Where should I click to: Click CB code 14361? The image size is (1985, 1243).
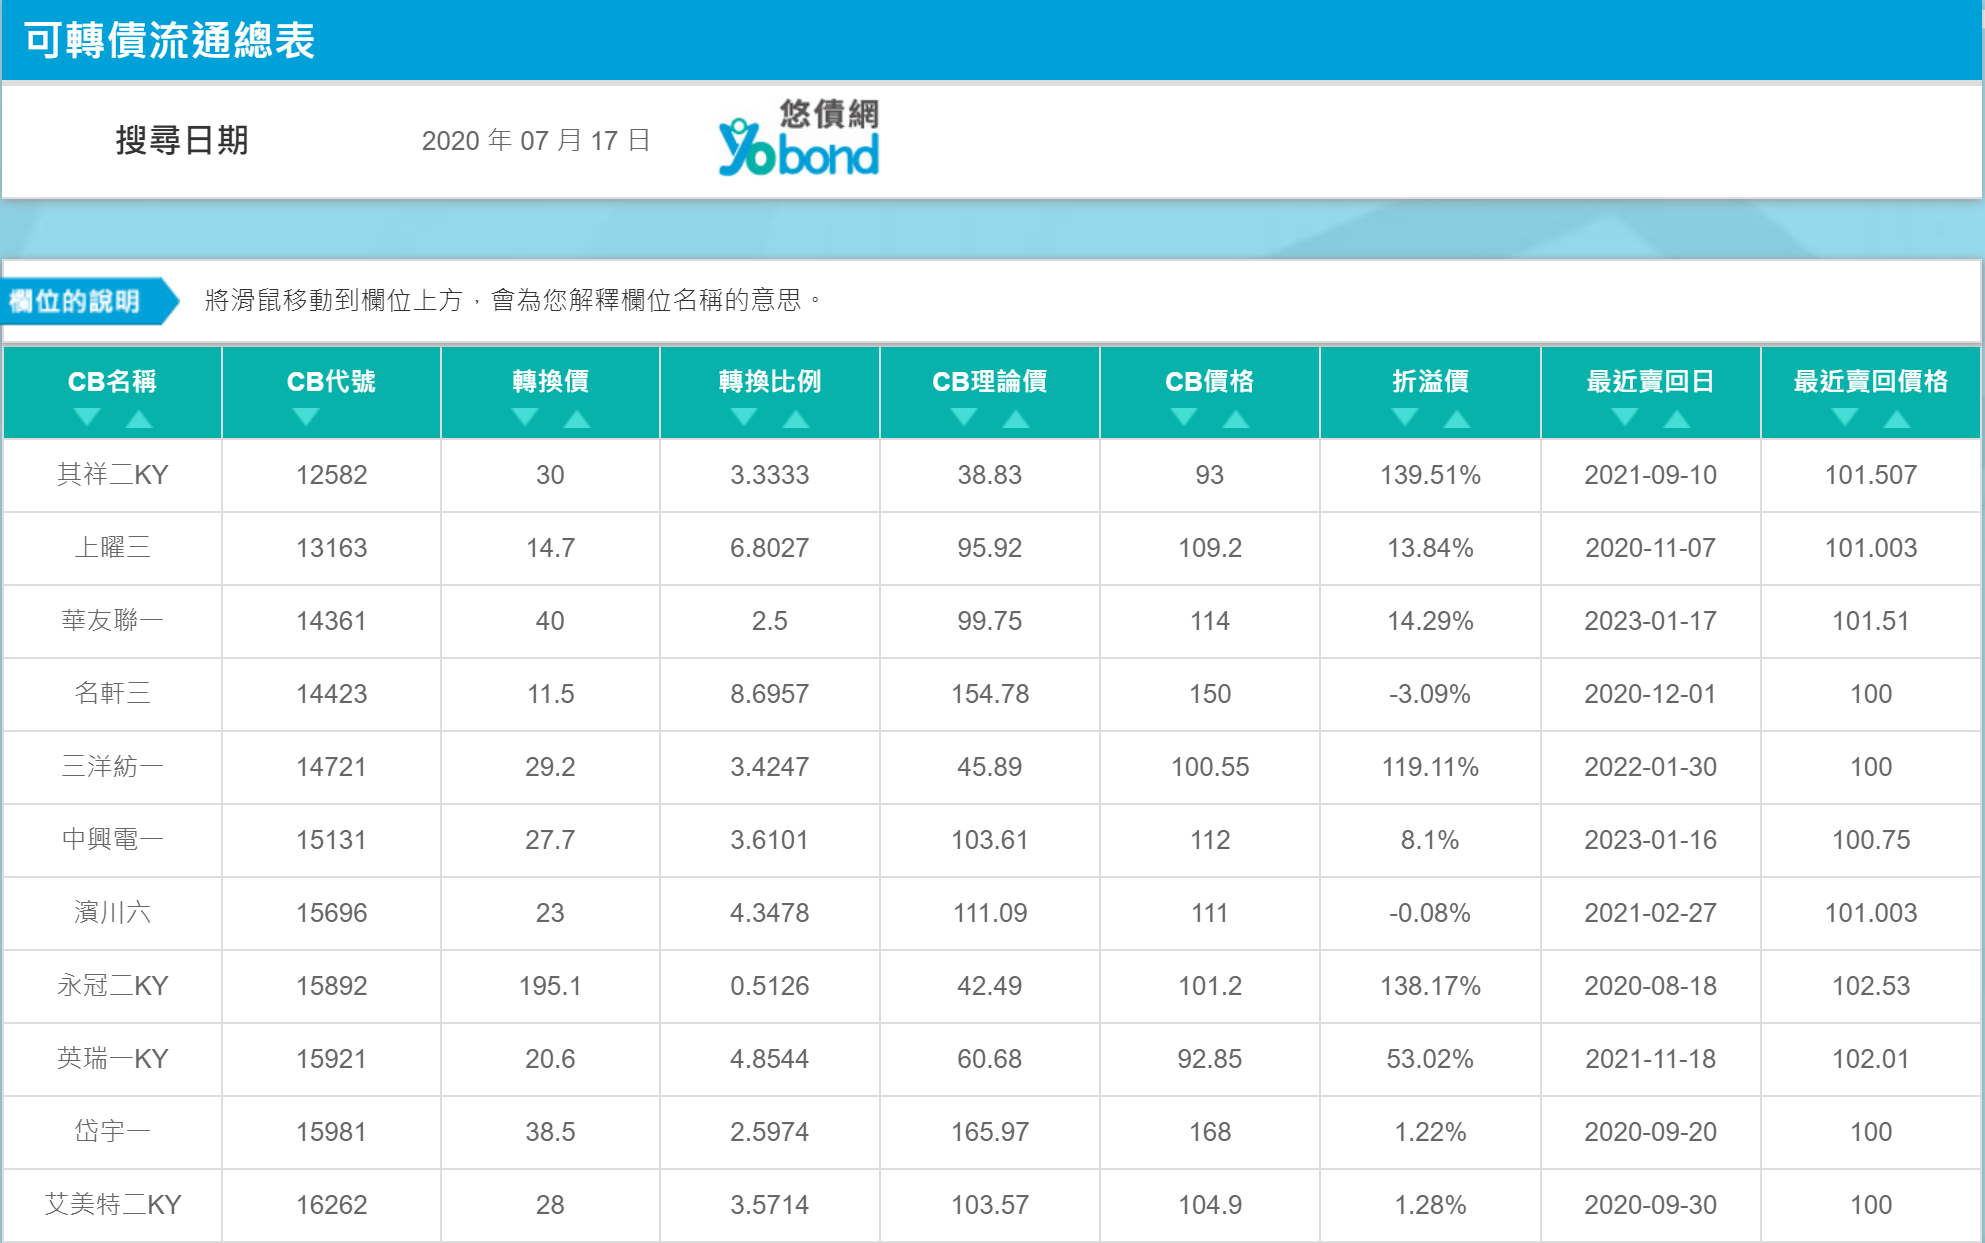click(331, 621)
